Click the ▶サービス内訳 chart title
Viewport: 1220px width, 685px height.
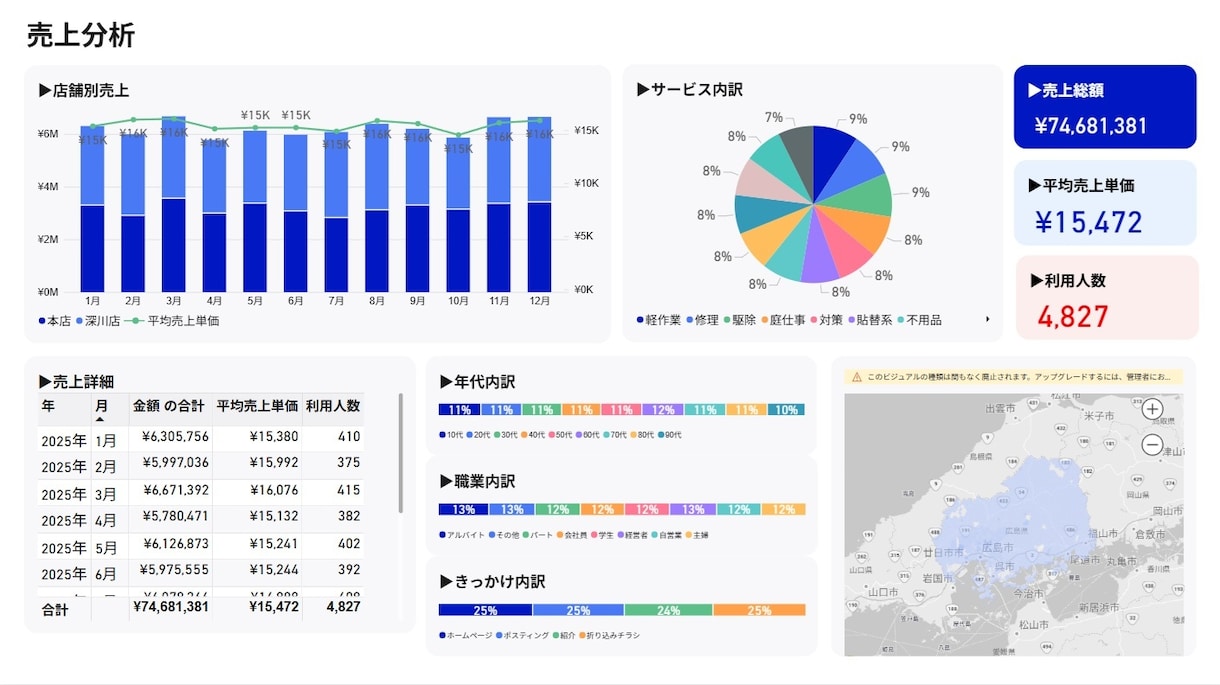coord(690,89)
